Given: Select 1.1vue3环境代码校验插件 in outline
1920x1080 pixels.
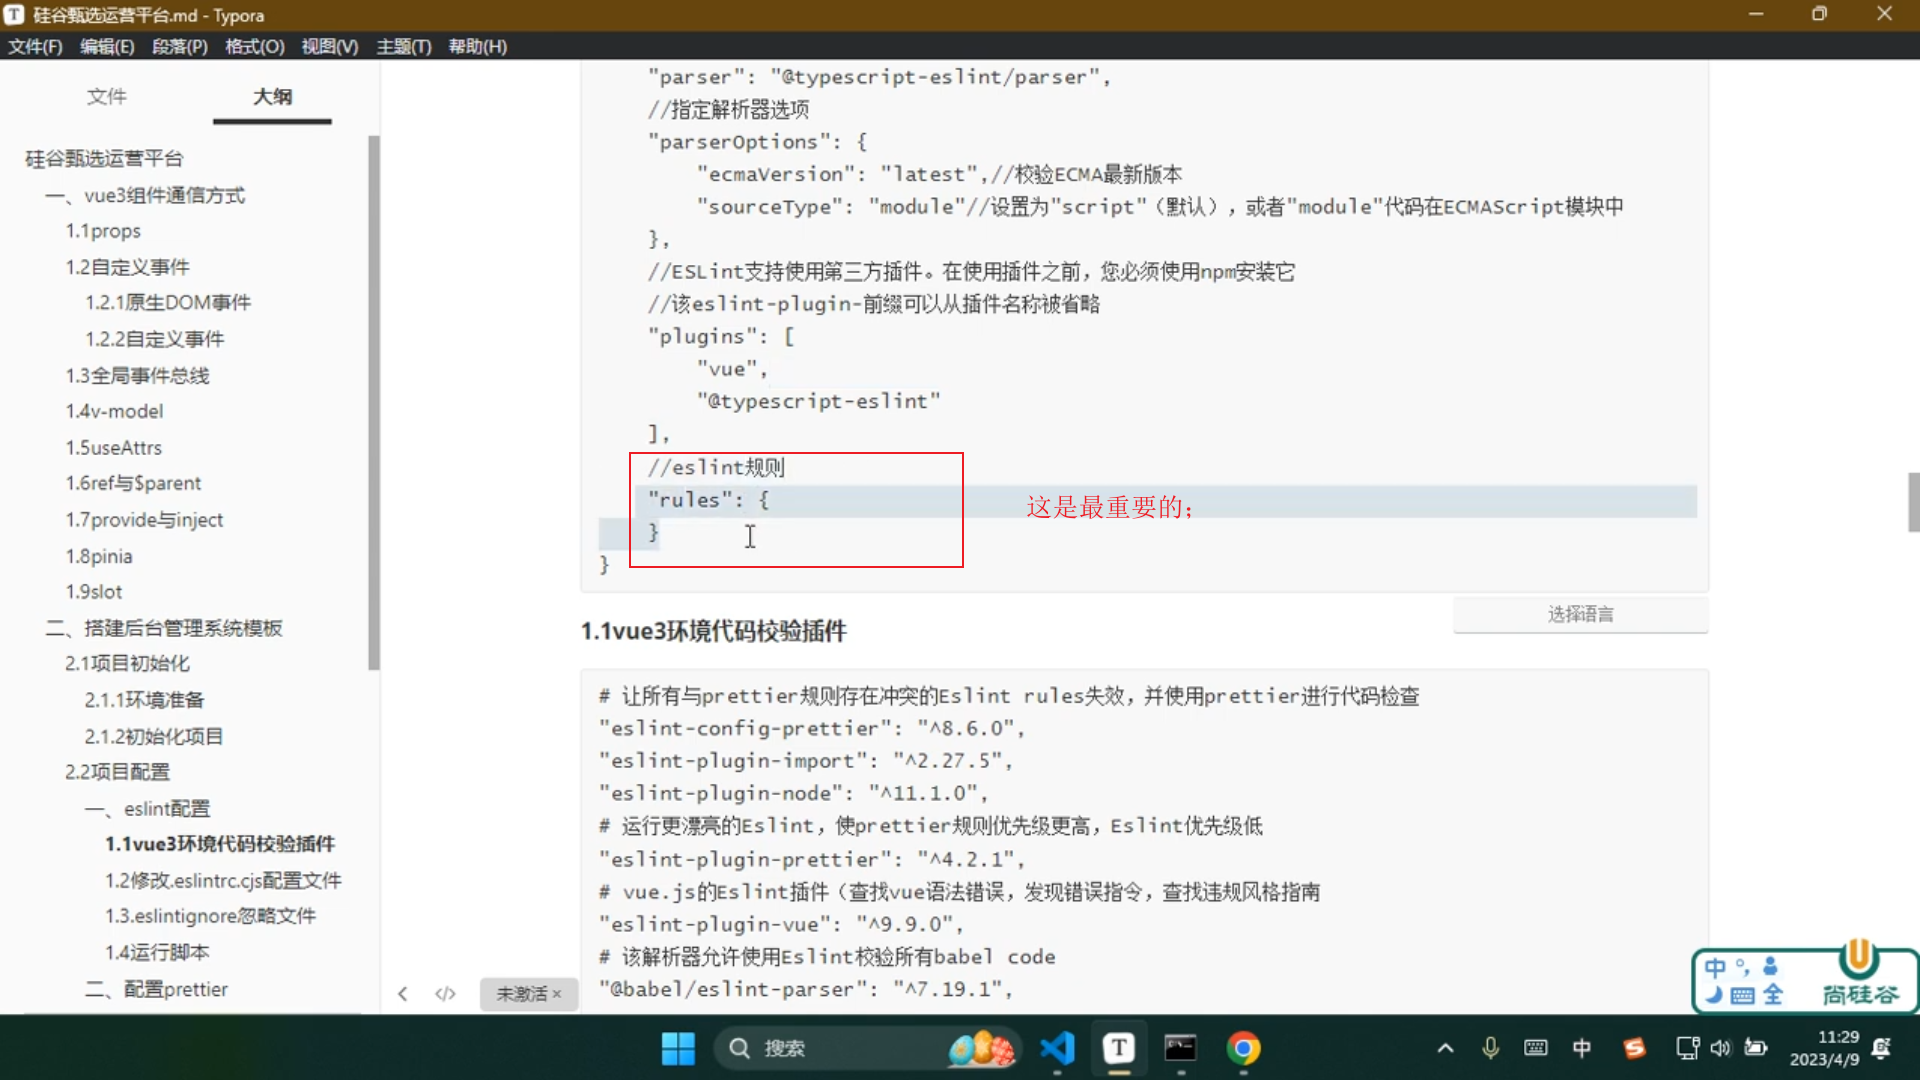Looking at the screenshot, I should 220,844.
